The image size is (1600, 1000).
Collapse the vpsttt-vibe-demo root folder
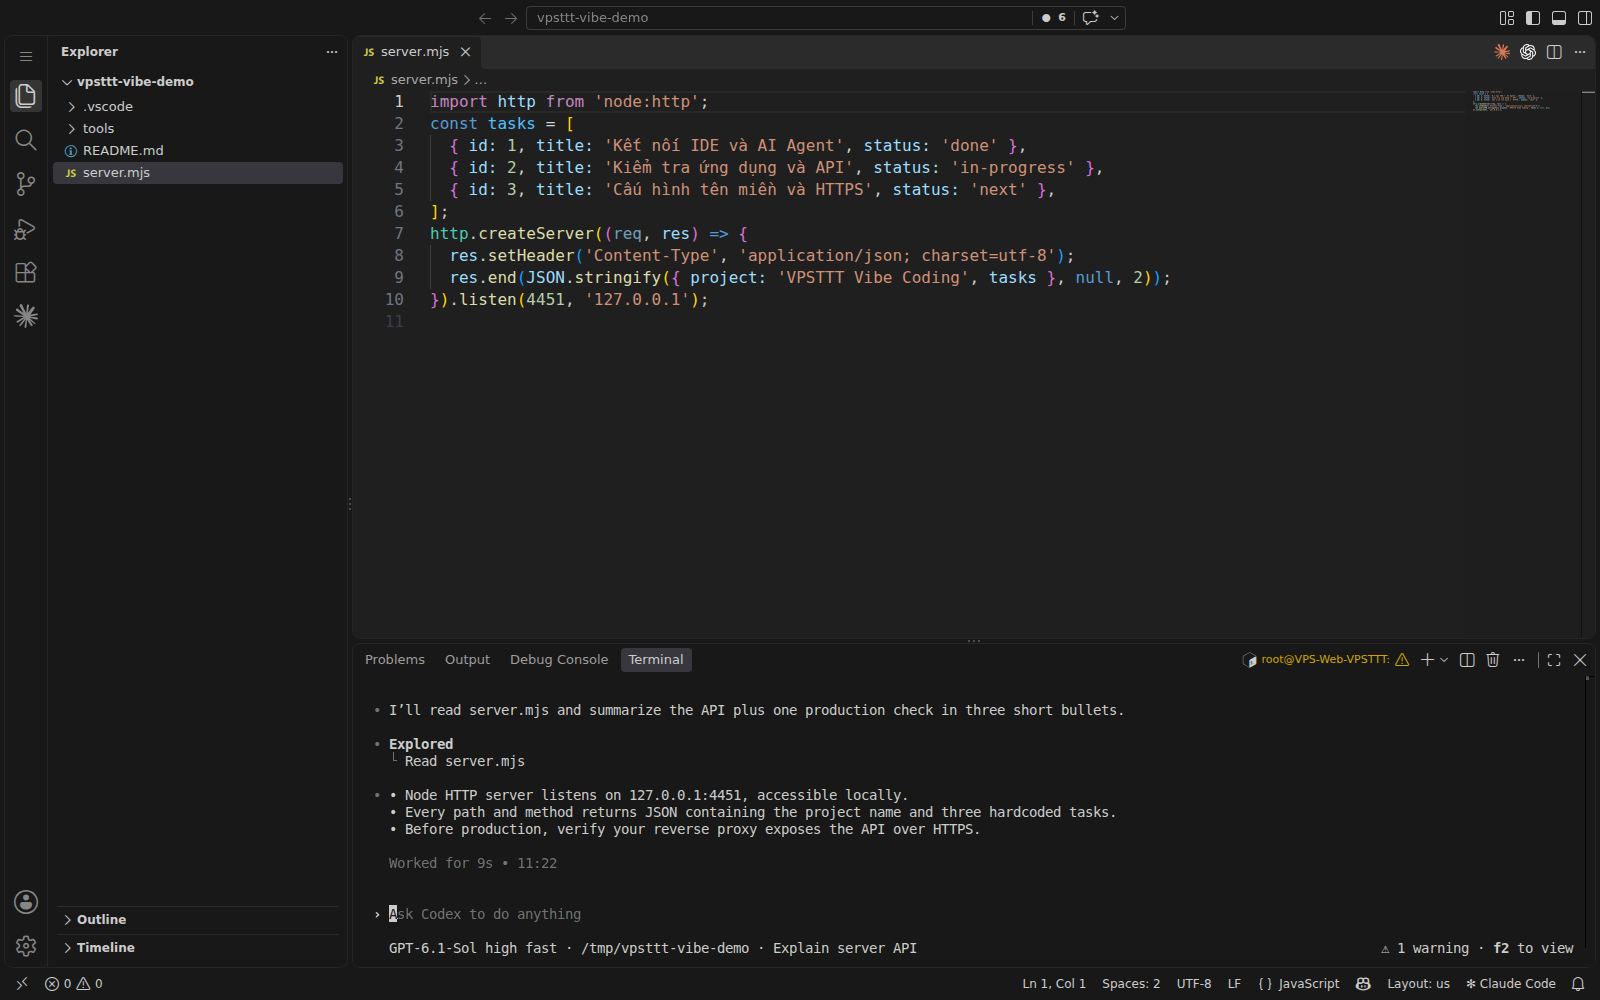(198, 82)
